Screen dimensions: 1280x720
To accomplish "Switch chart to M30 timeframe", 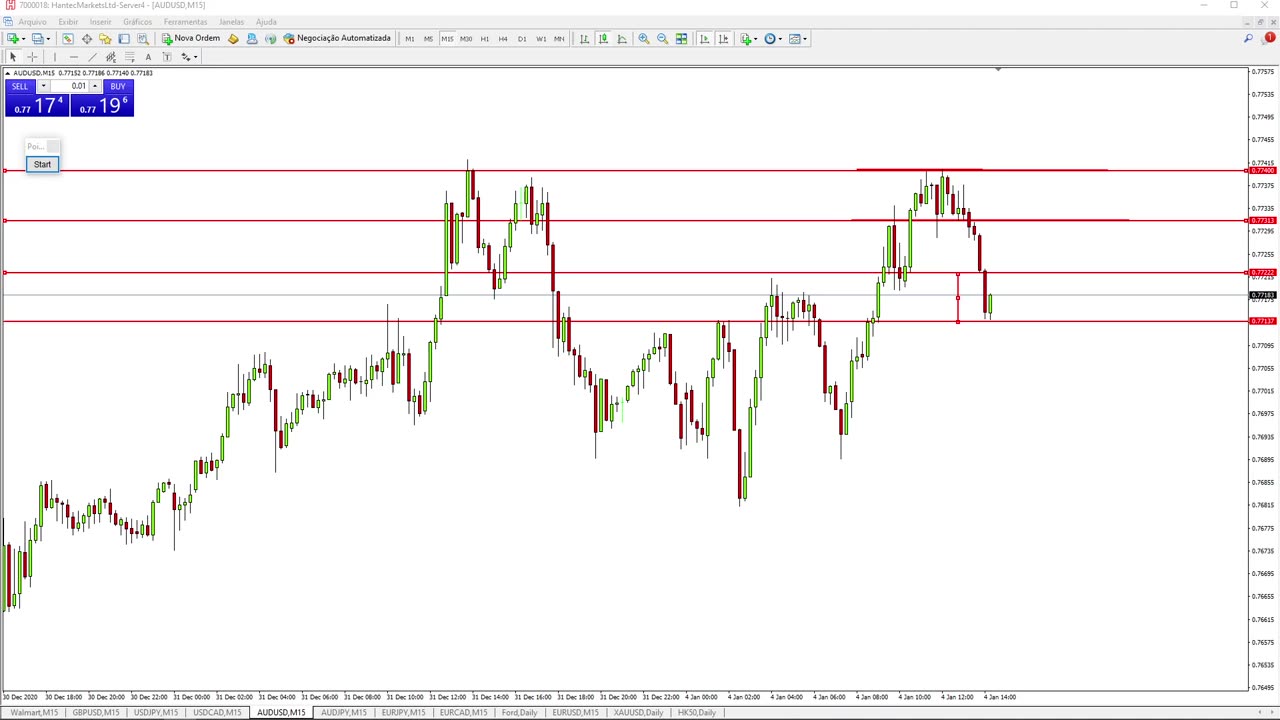I will (466, 39).
